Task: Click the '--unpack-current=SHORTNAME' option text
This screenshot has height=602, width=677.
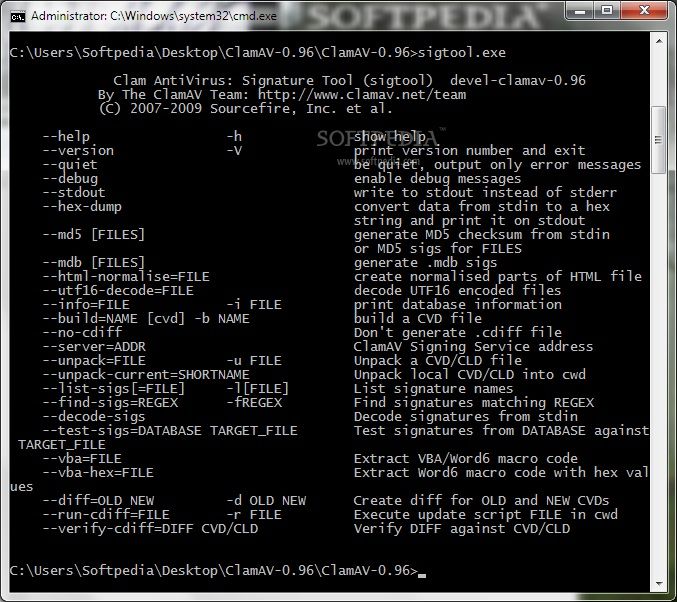Action: (146, 374)
